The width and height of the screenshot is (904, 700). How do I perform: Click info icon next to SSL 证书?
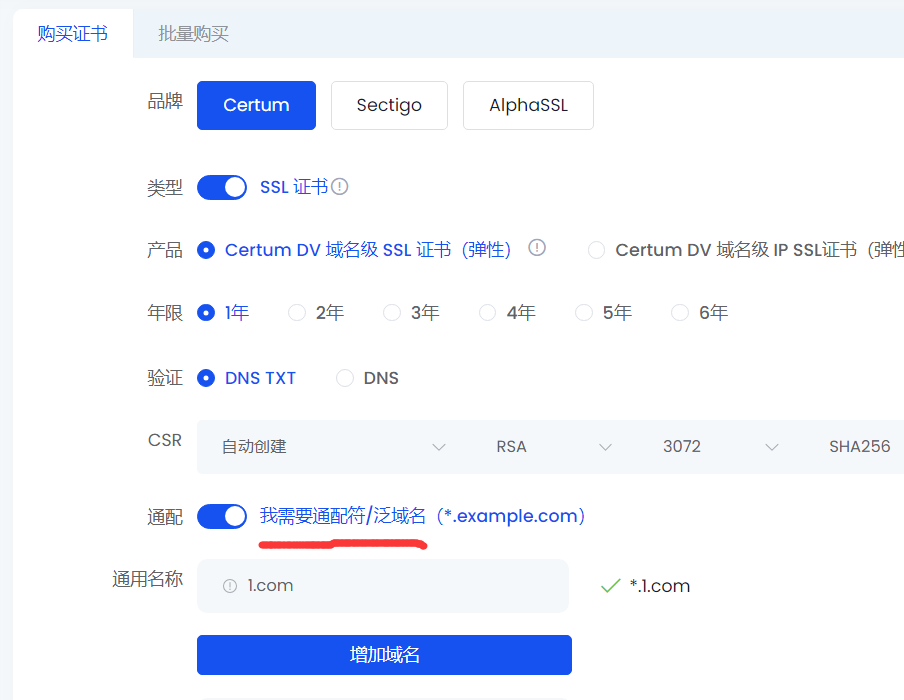click(340, 187)
